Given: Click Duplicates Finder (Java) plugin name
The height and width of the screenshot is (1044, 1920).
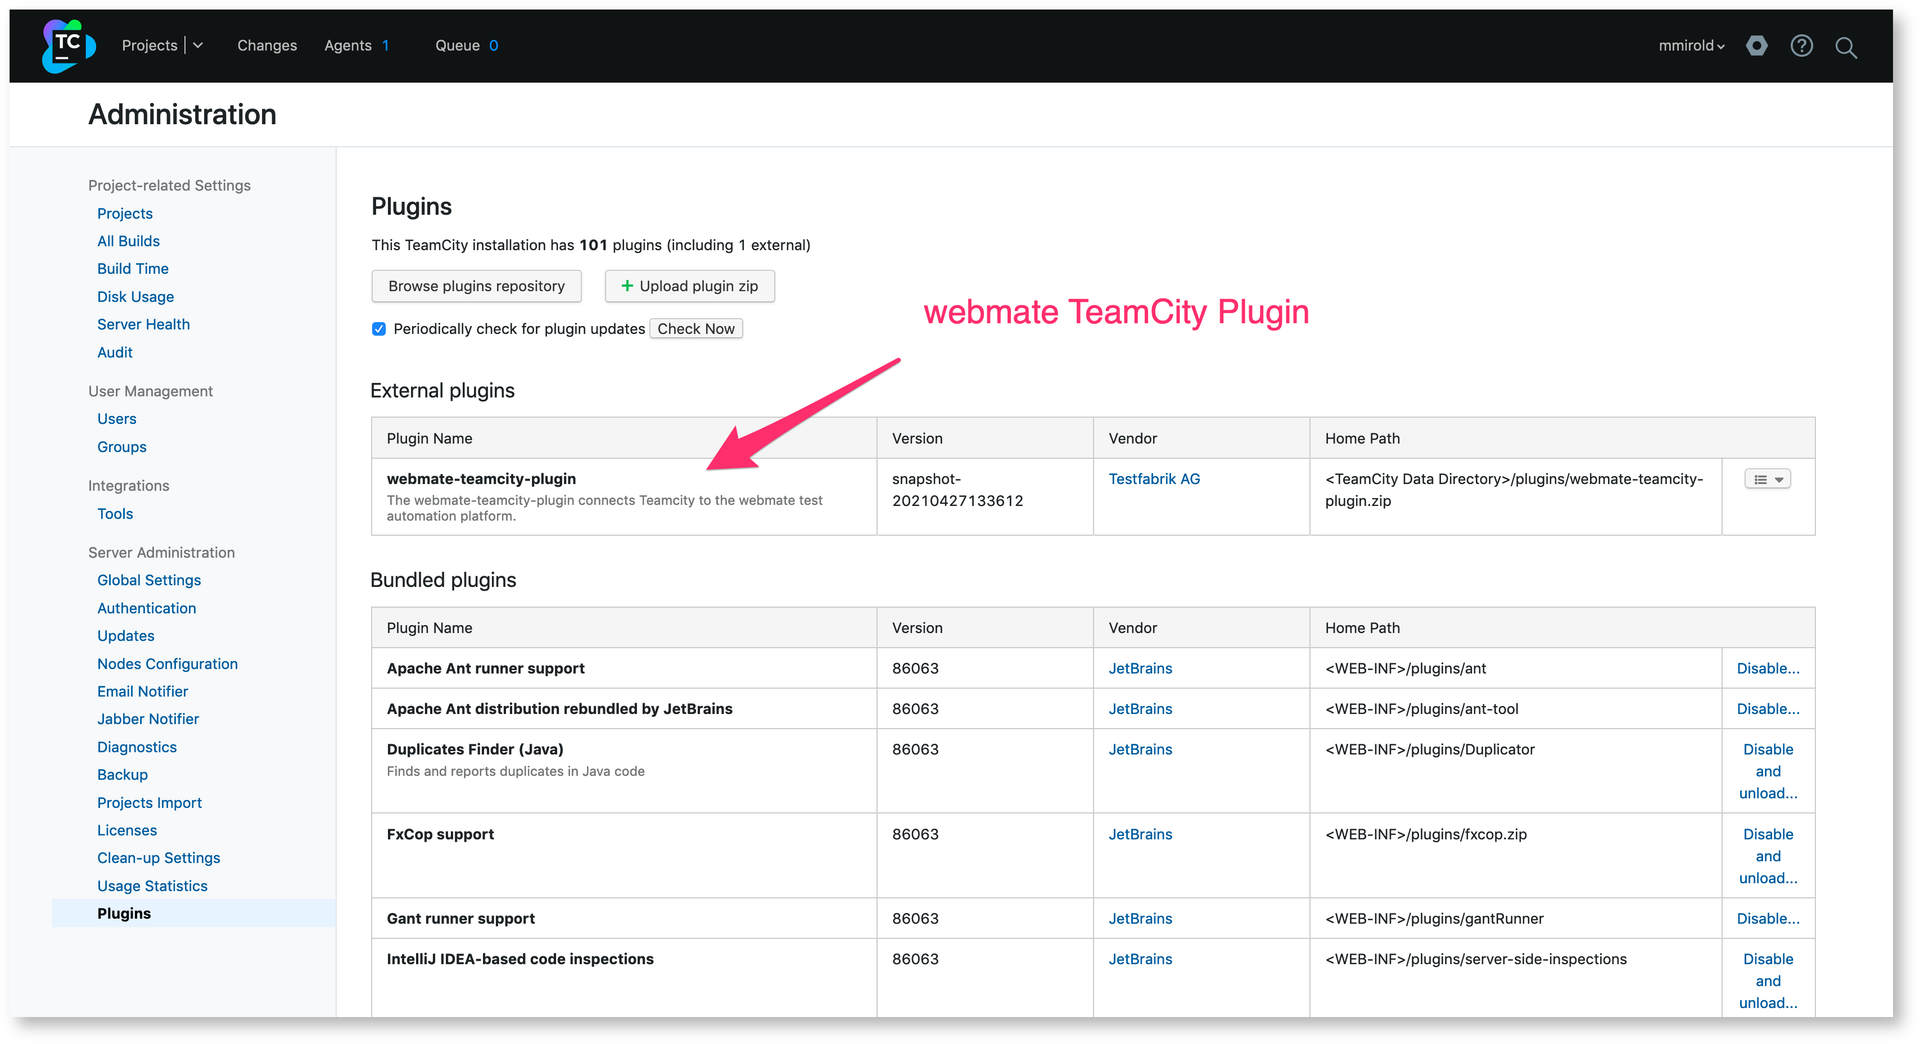Looking at the screenshot, I should point(475,750).
